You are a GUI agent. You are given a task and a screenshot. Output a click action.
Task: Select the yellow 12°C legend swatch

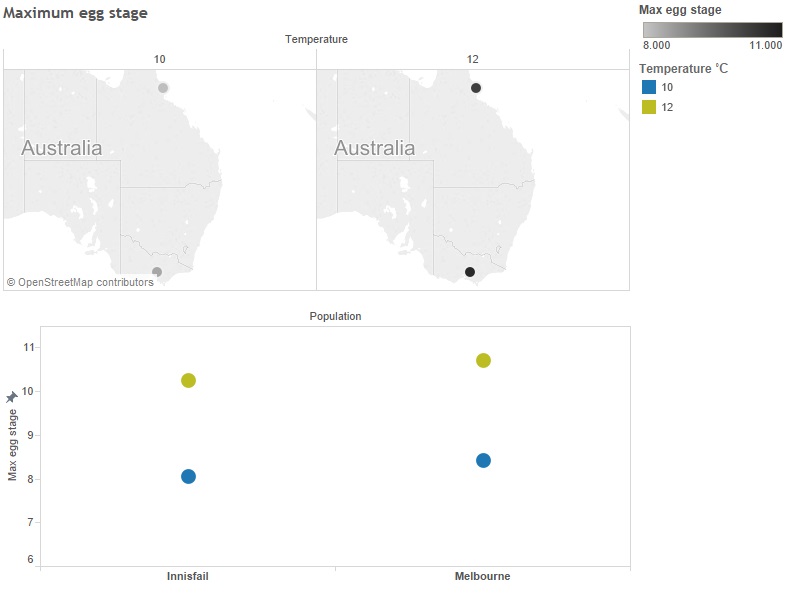click(649, 107)
